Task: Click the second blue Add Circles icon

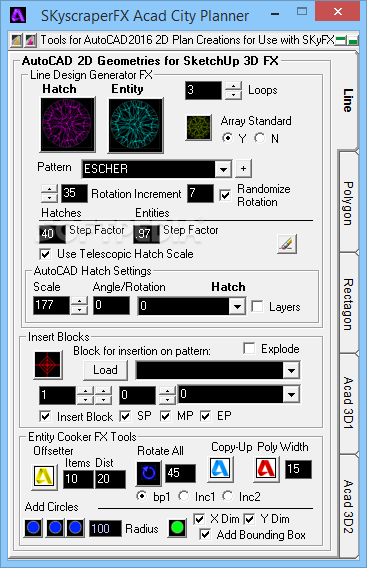Action: [x=55, y=528]
